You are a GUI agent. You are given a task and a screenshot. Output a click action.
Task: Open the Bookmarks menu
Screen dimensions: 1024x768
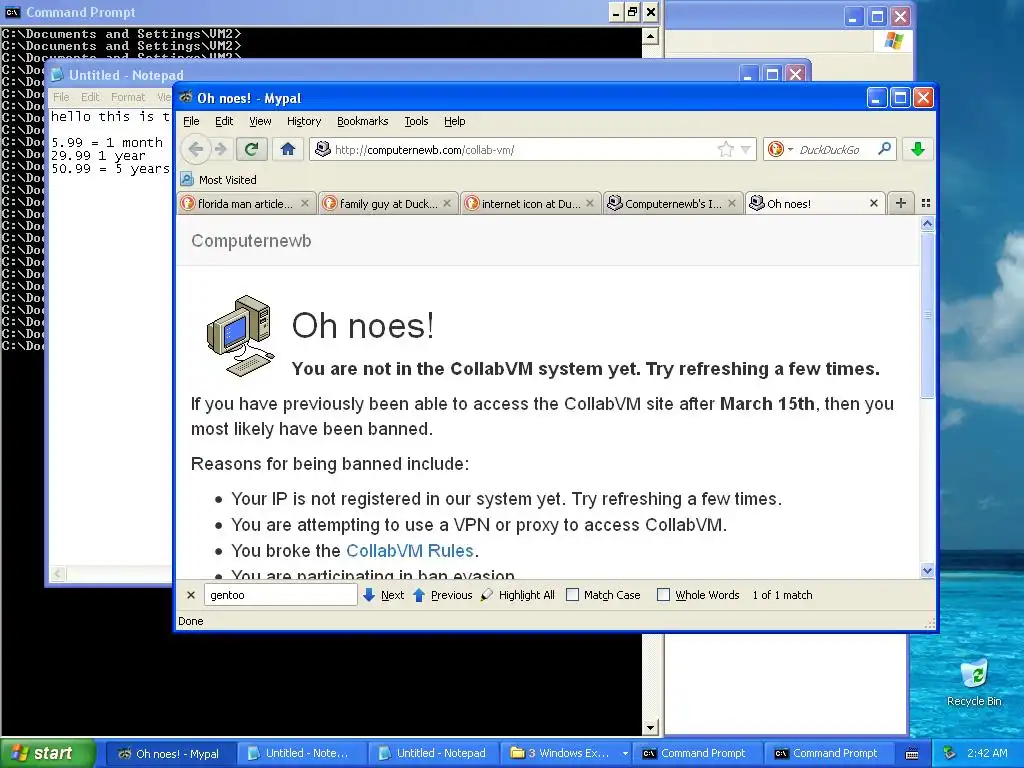[x=362, y=121]
